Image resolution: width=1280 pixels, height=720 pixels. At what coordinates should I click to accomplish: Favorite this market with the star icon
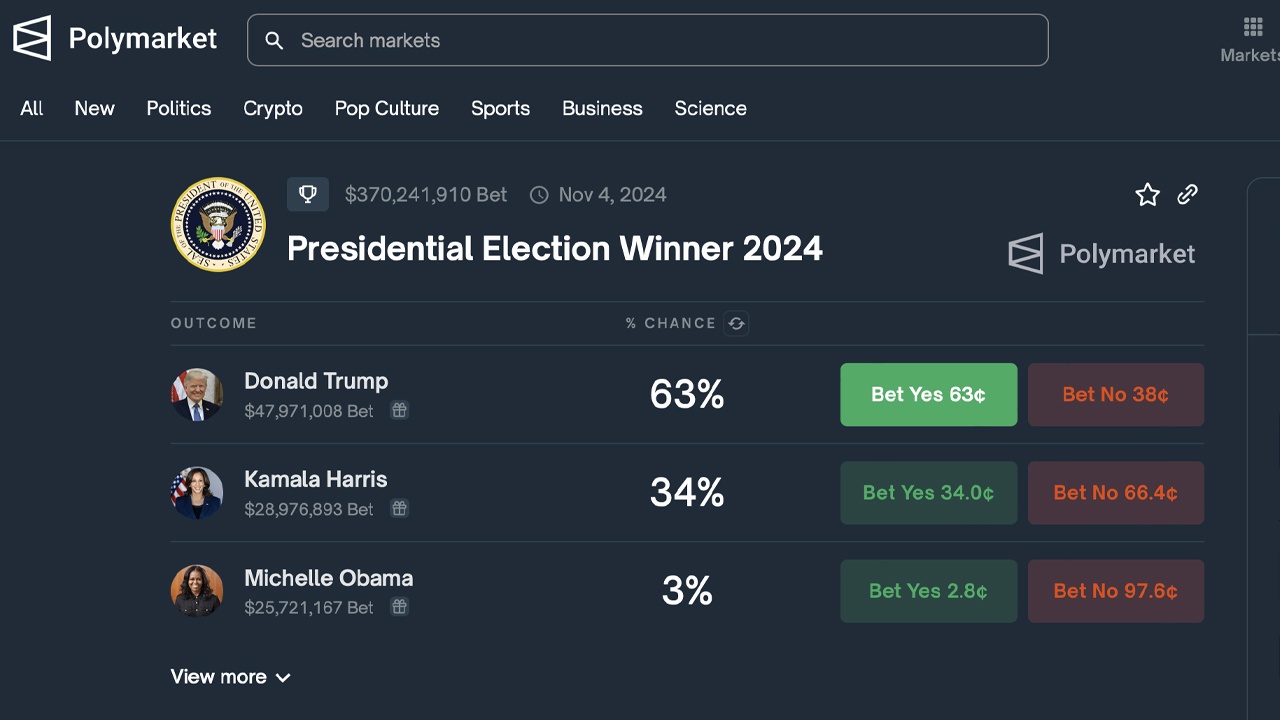pos(1147,195)
